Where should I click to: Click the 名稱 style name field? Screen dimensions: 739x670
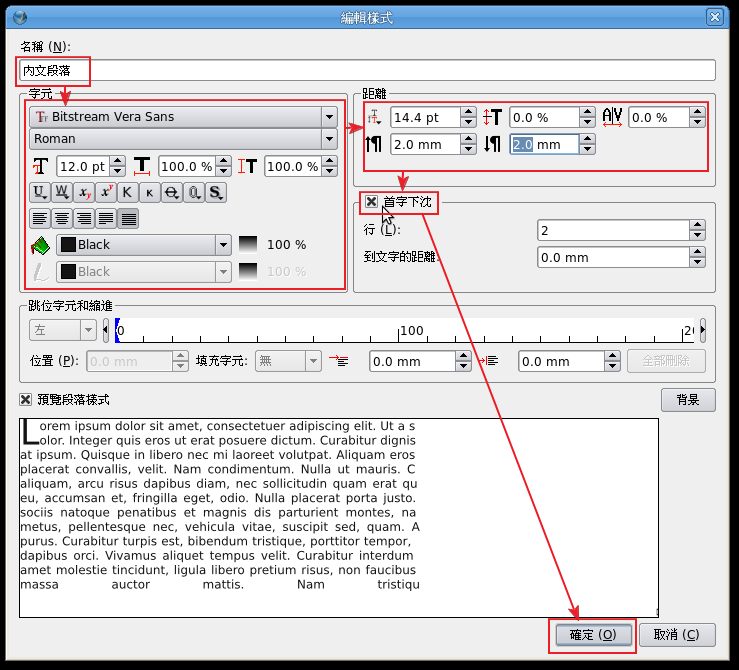pyautogui.click(x=400, y=70)
